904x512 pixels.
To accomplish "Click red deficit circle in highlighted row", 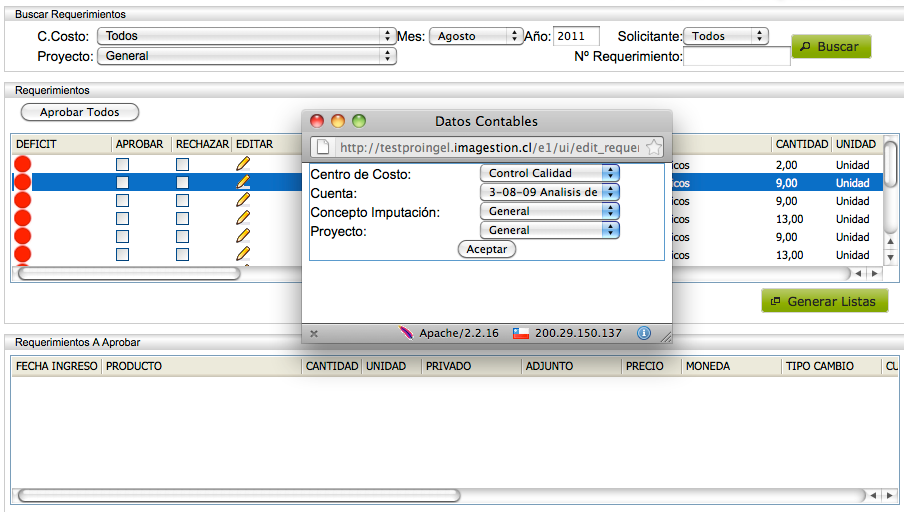I will (22, 182).
